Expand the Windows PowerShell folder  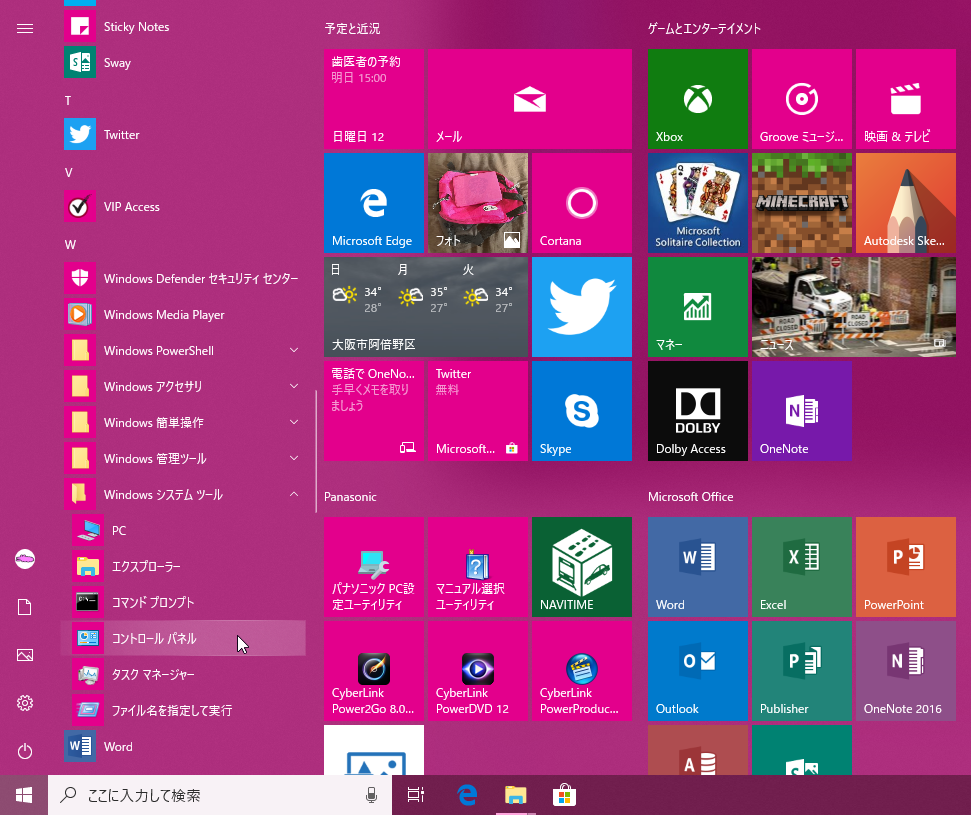183,351
